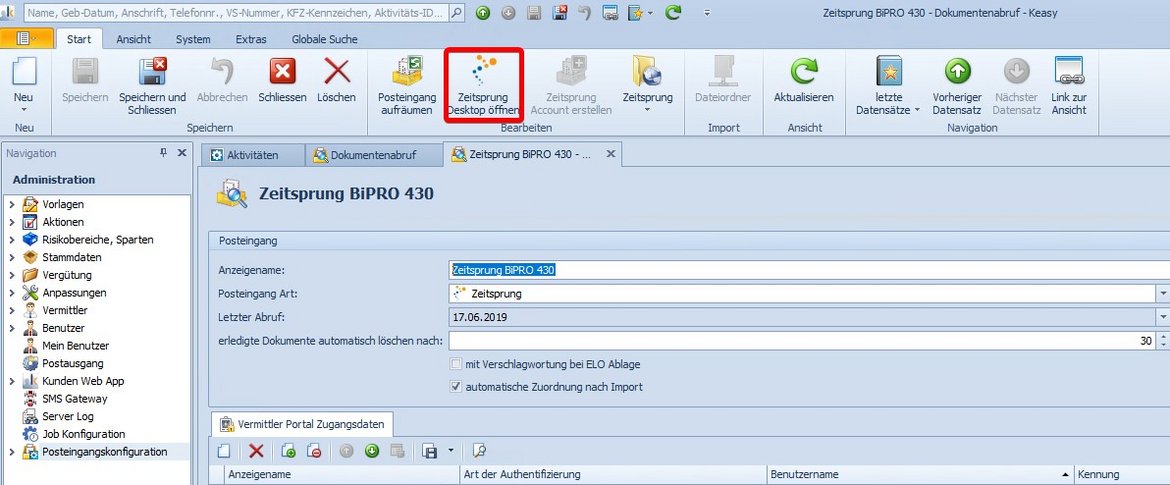The image size is (1170, 485).
Task: Expand the Vorlagen tree node
Action: click(x=11, y=204)
